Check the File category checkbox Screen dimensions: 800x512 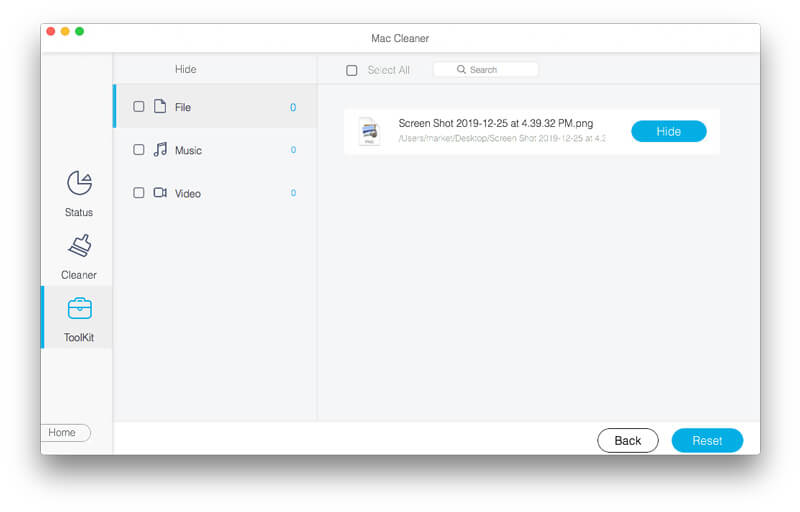pos(139,107)
